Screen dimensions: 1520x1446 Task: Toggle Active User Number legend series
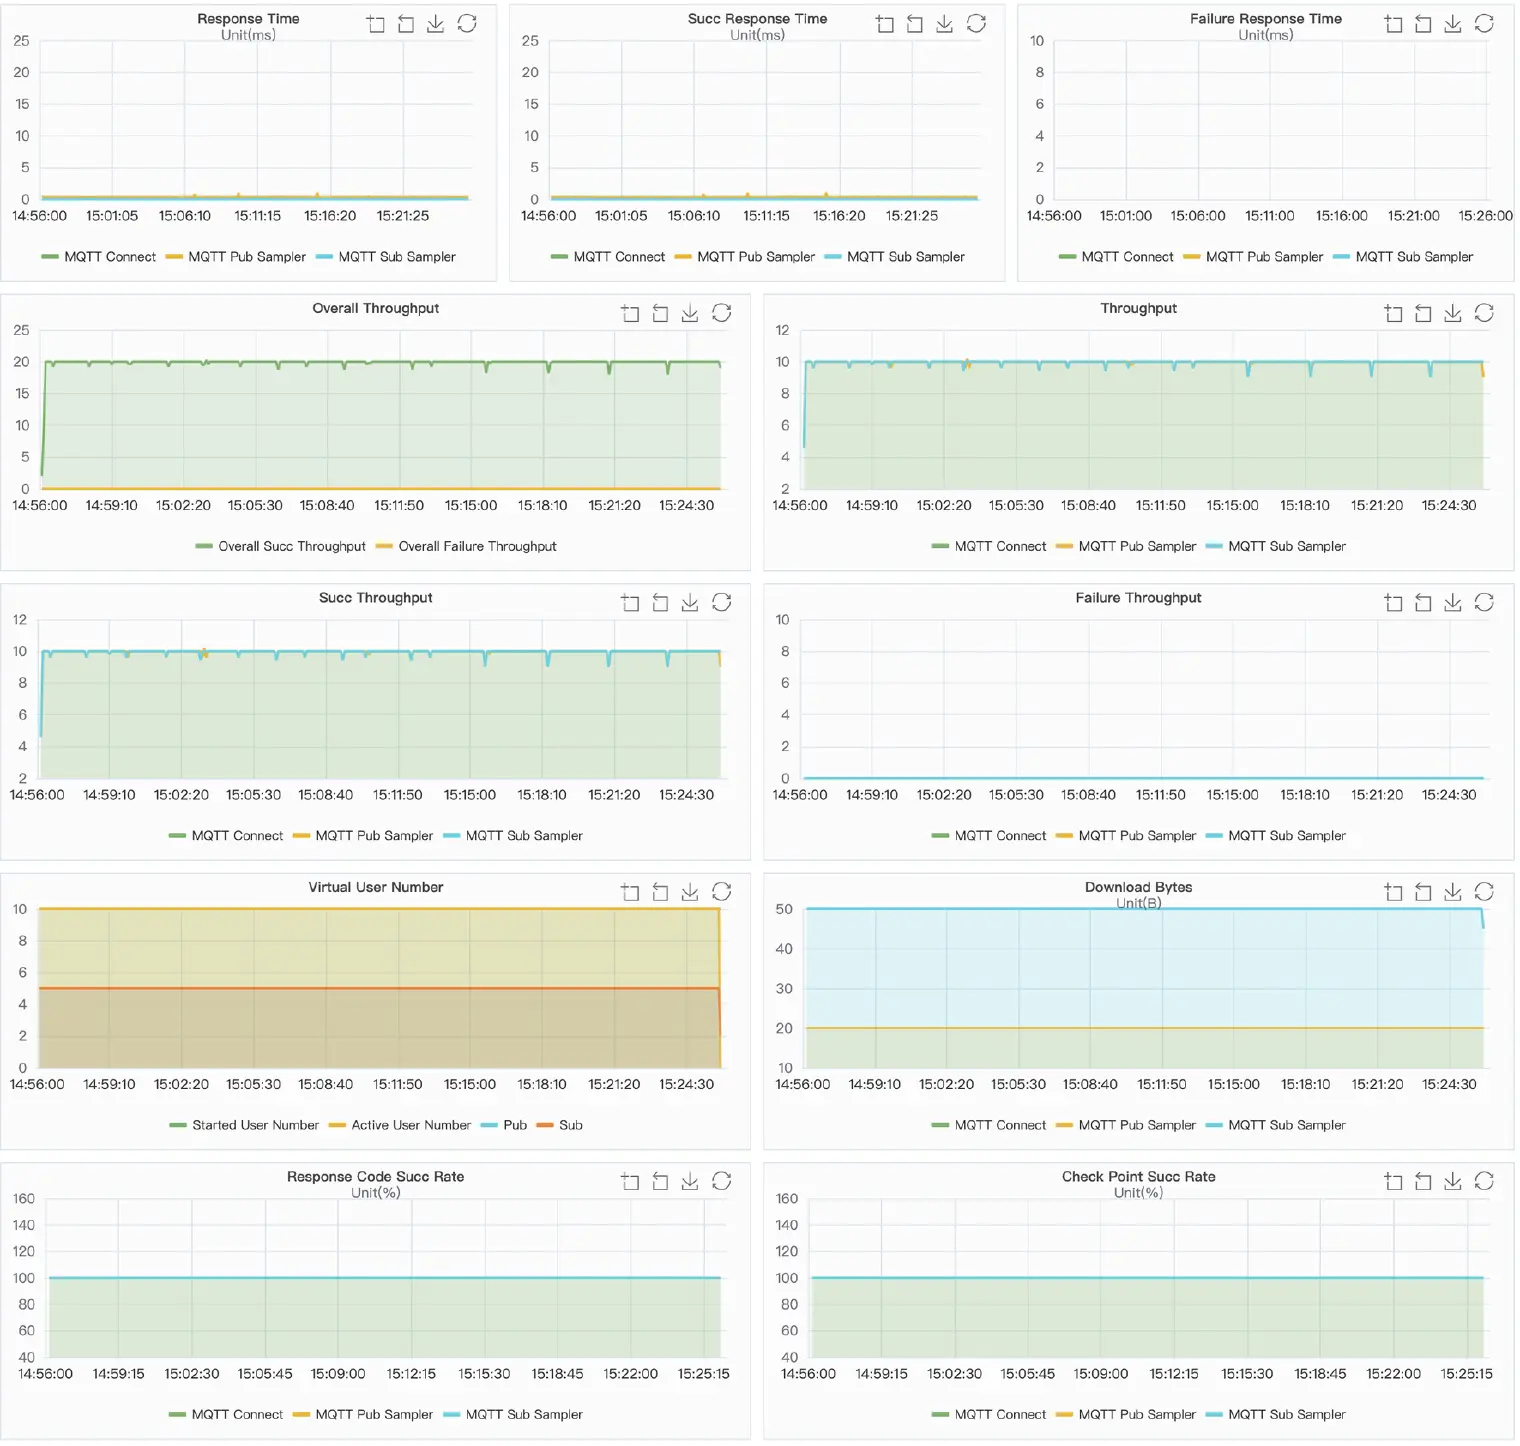[x=400, y=1125]
